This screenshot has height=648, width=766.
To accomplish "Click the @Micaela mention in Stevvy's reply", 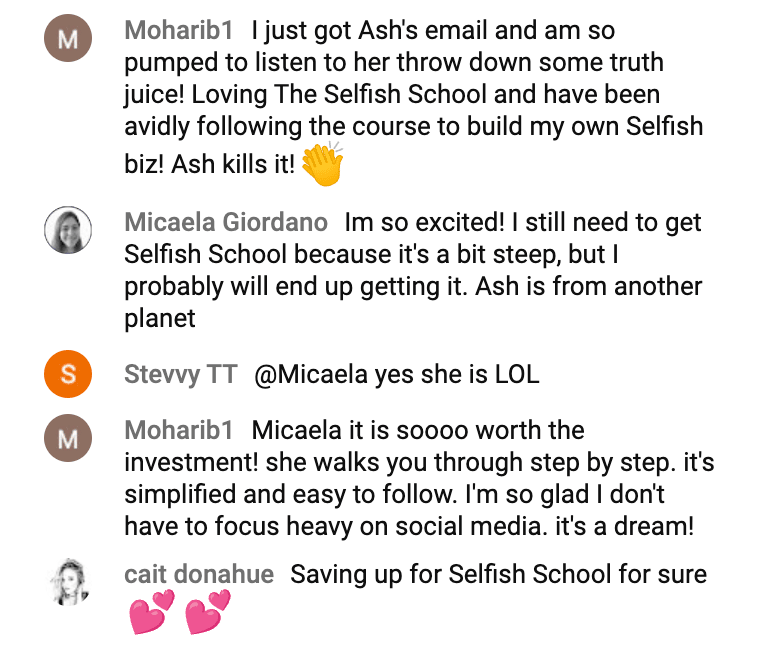I will point(311,374).
